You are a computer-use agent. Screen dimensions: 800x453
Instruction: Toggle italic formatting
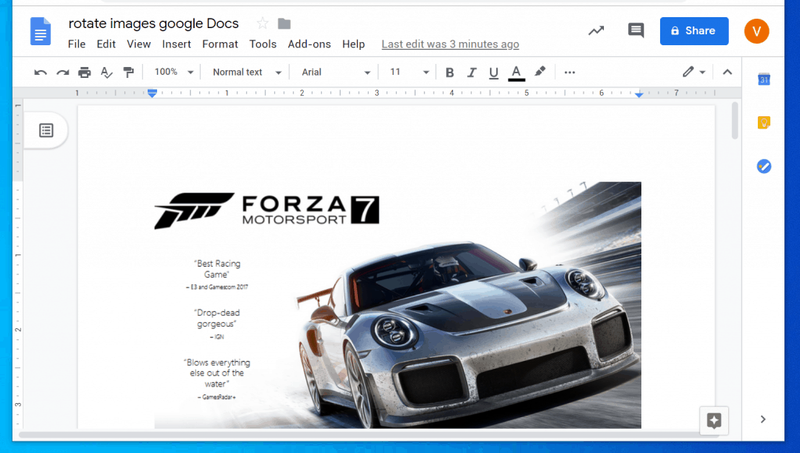471,72
